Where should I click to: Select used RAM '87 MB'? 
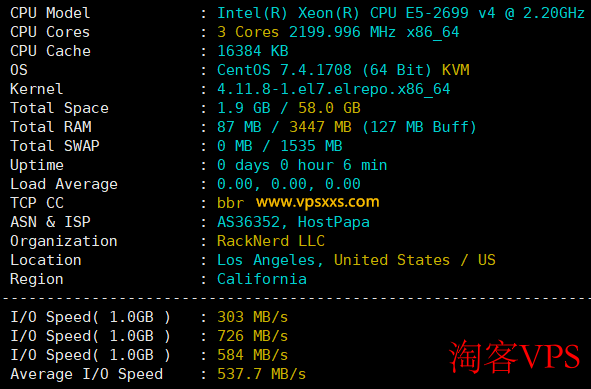(239, 127)
